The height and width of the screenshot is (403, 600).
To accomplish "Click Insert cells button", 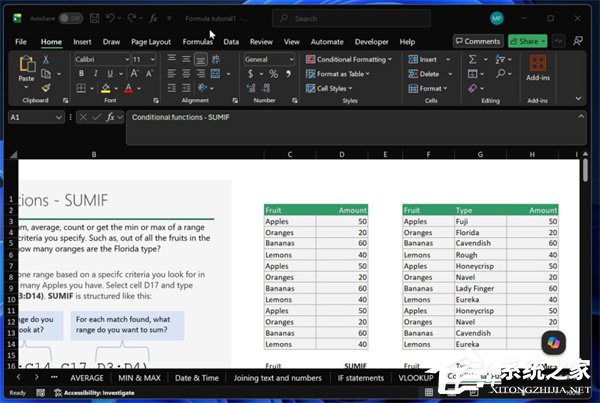I will pos(422,59).
